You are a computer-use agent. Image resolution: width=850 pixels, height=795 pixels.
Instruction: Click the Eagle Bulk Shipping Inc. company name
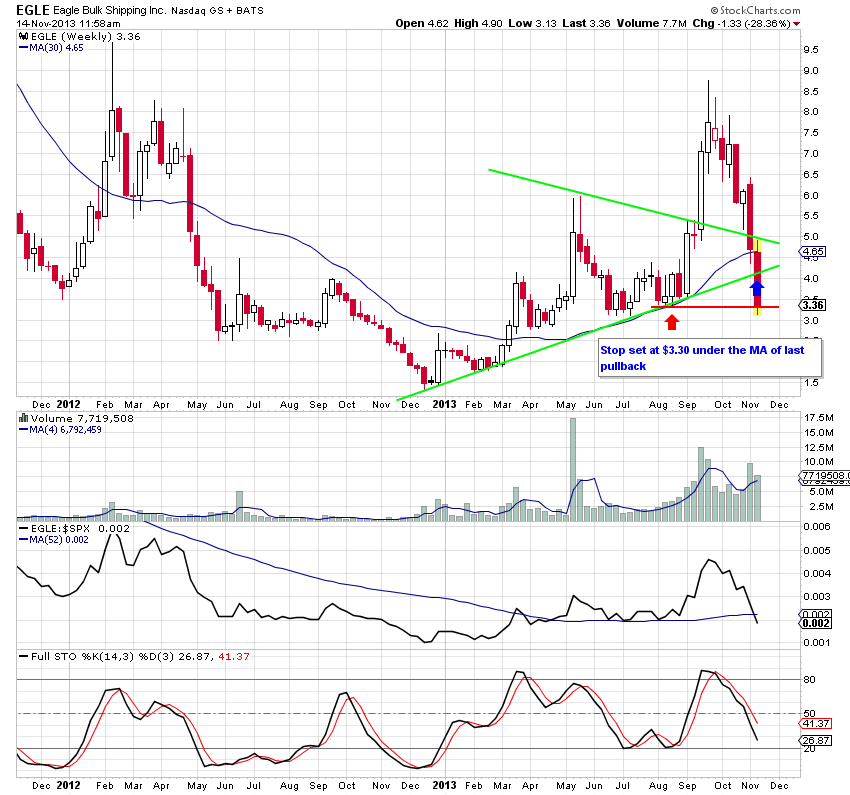click(110, 10)
